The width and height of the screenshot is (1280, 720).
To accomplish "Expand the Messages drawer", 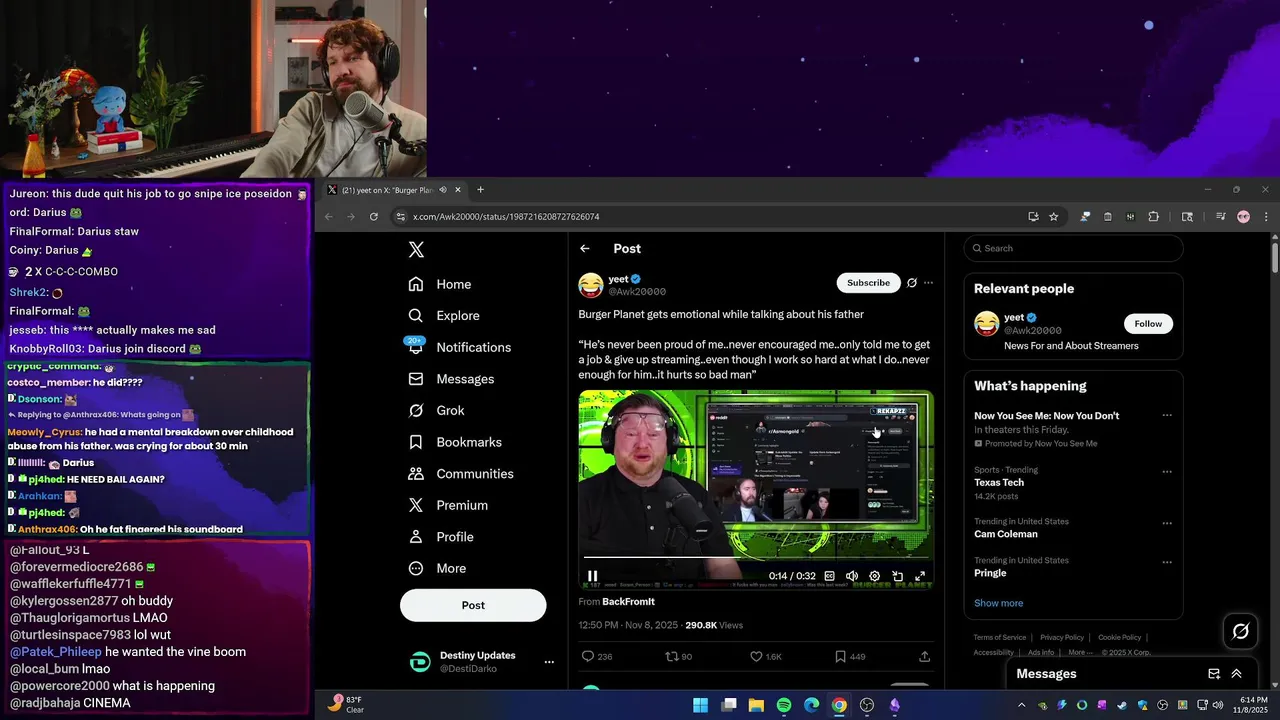I will pyautogui.click(x=1236, y=674).
